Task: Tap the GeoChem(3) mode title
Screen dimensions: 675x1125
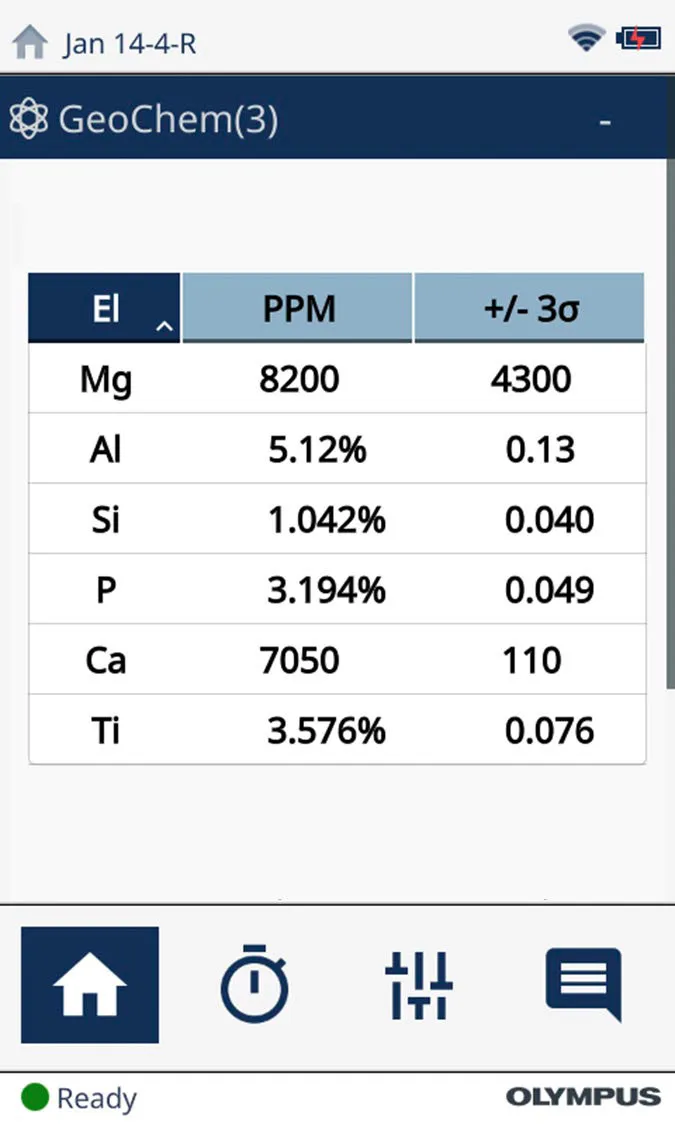Action: pos(168,120)
